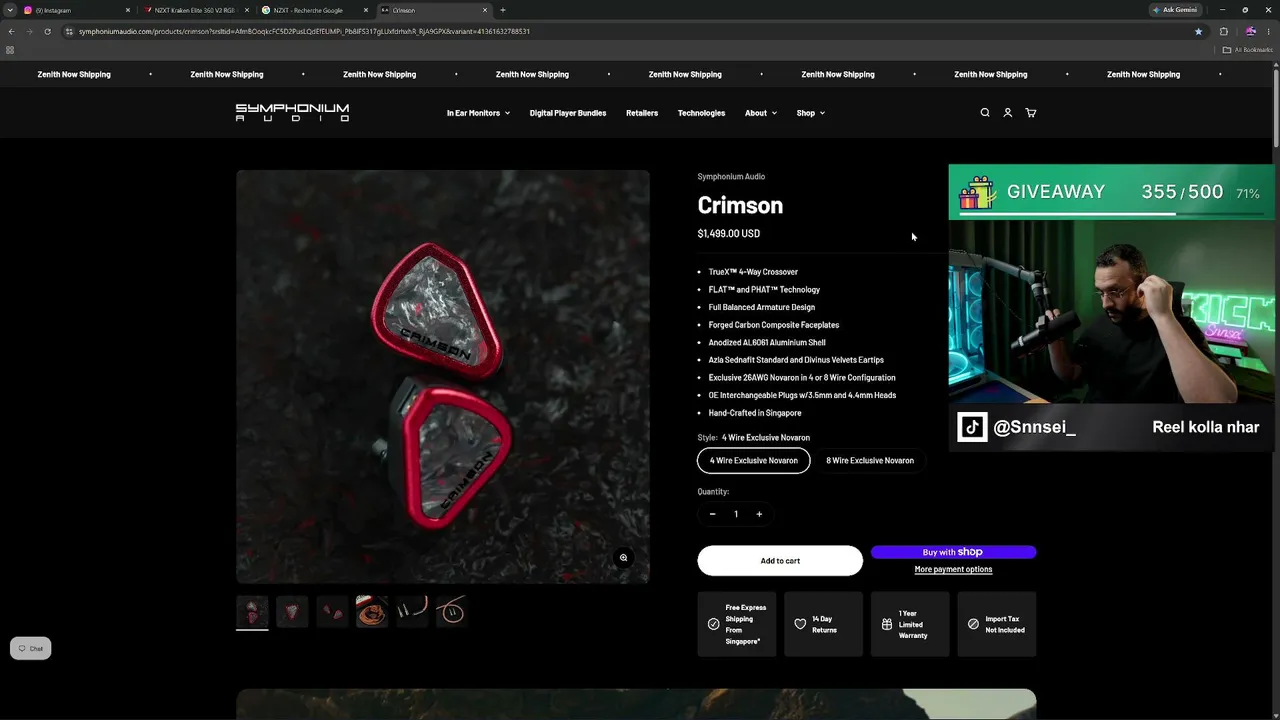View site information icon in address bar
The width and height of the screenshot is (1280, 720).
pyautogui.click(x=69, y=31)
